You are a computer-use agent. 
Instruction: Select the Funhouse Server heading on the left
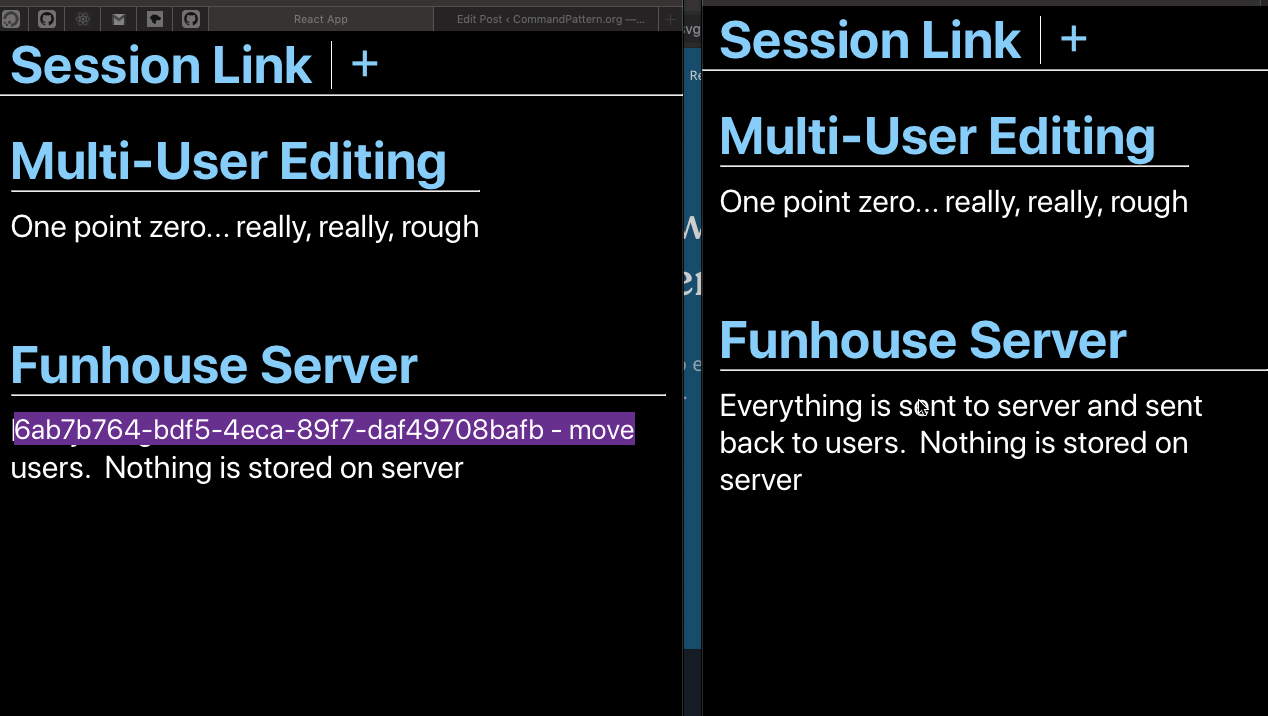[213, 365]
